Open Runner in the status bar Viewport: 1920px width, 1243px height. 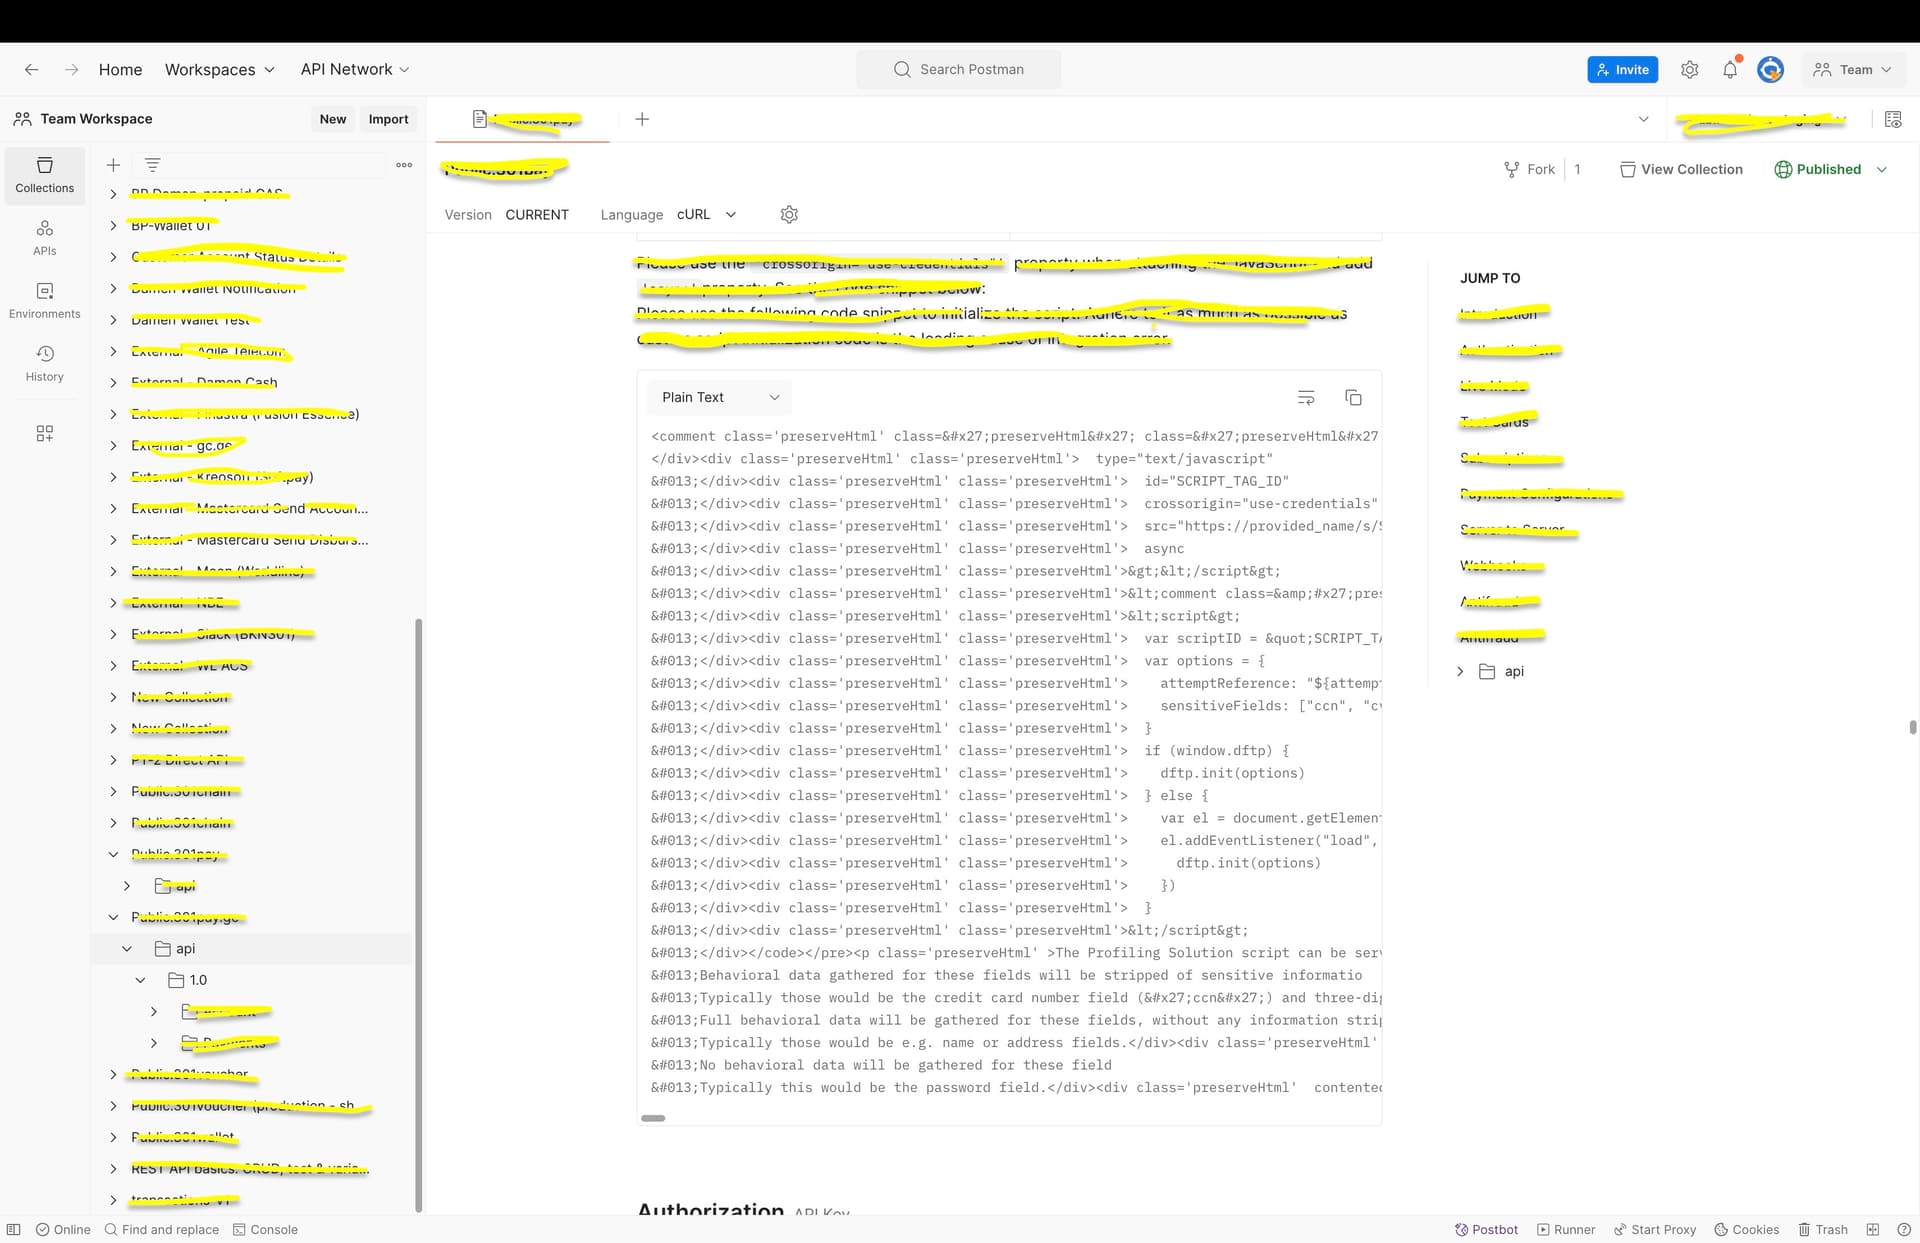[1566, 1229]
